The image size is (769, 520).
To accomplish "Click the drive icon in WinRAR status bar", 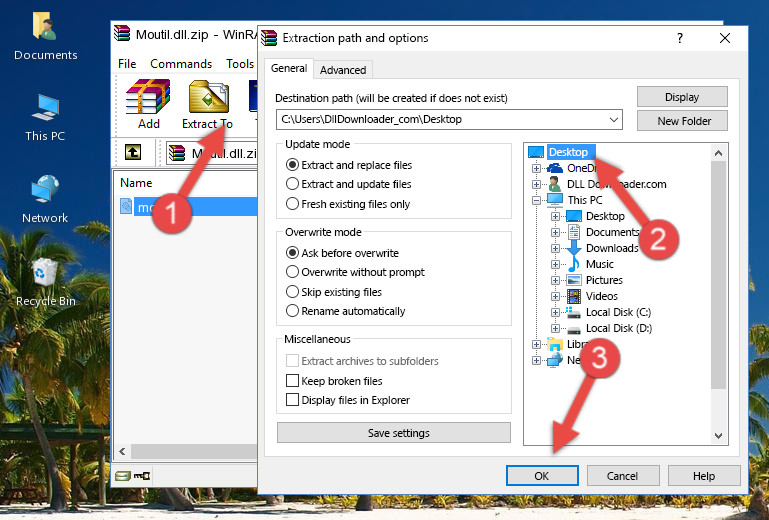I will (x=123, y=475).
